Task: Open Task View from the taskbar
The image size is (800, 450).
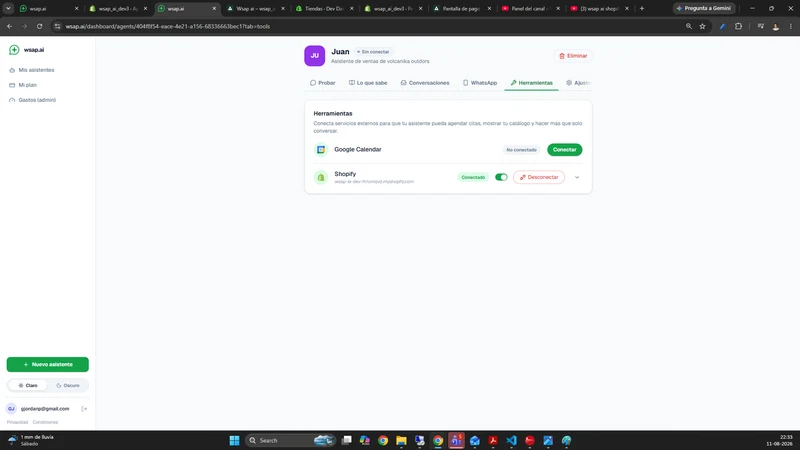Action: [346, 440]
